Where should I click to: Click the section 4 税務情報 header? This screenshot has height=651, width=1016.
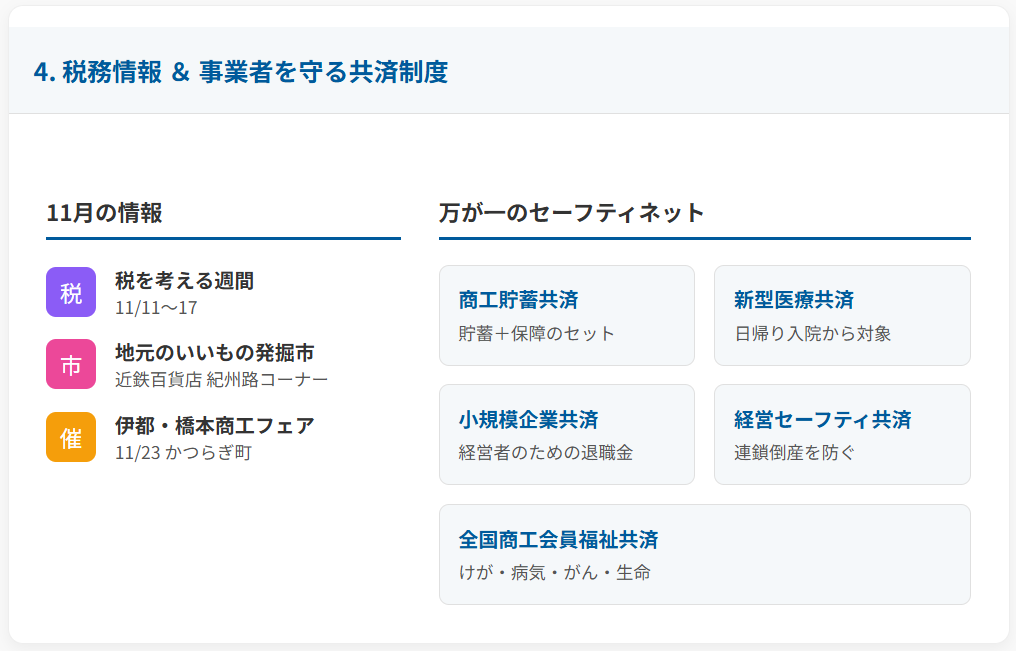click(x=240, y=72)
